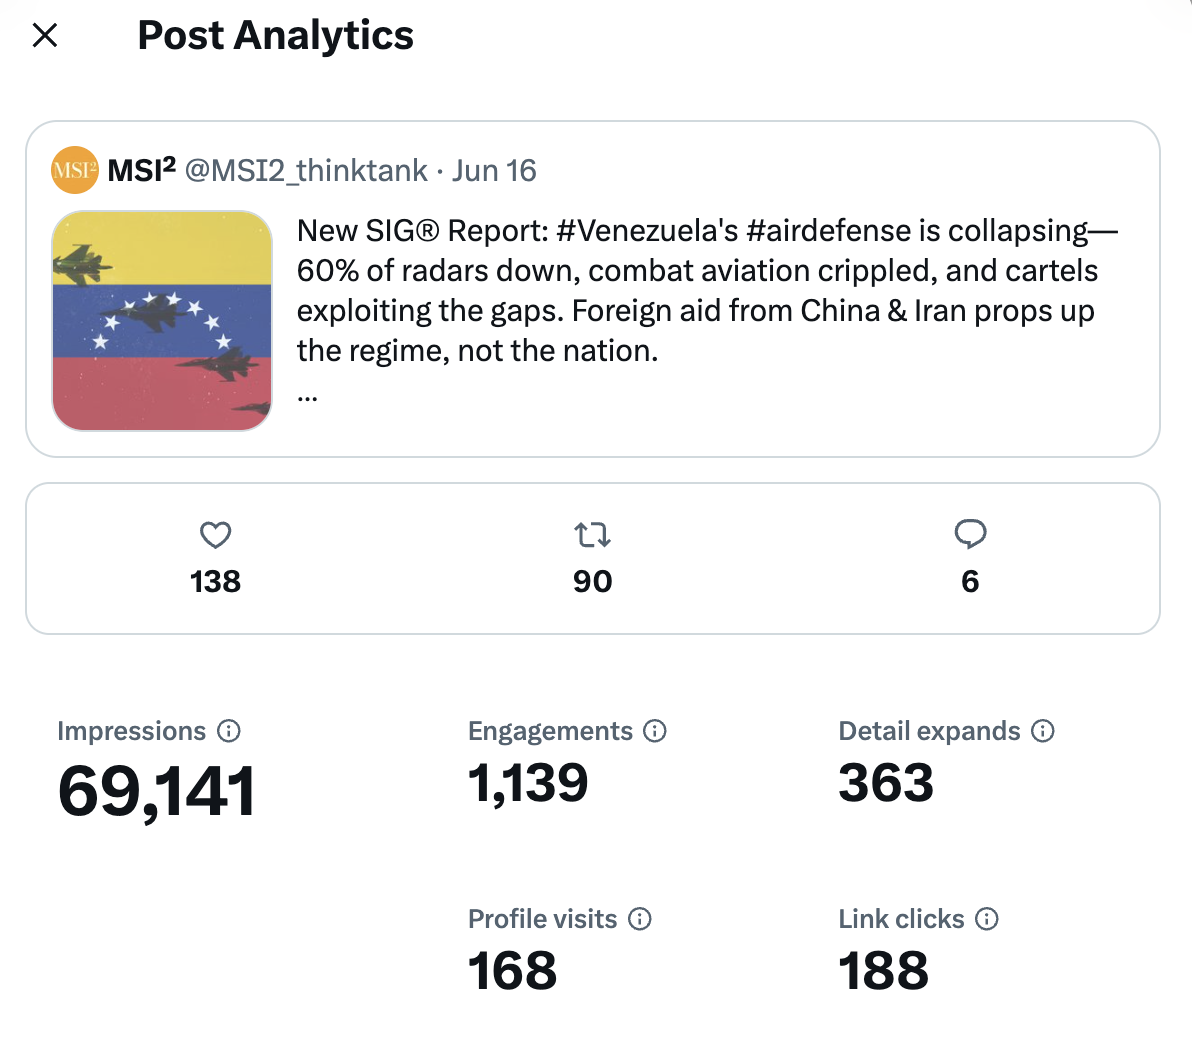Click the reply speech bubble icon
The height and width of the screenshot is (1054, 1192).
tap(970, 535)
